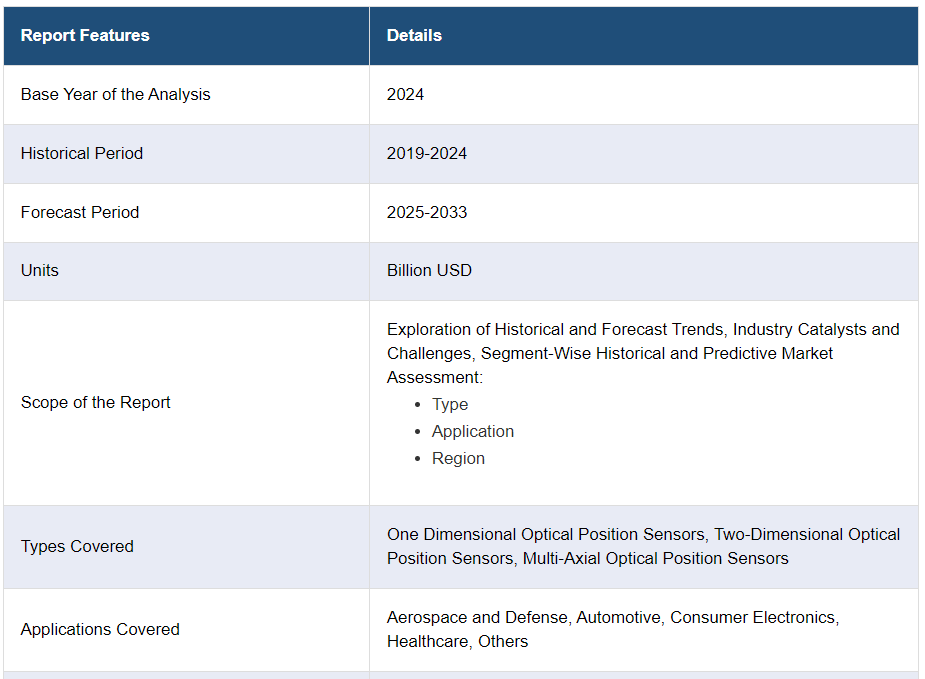This screenshot has height=679, width=925.
Task: Select the Units row label
Action: [40, 270]
